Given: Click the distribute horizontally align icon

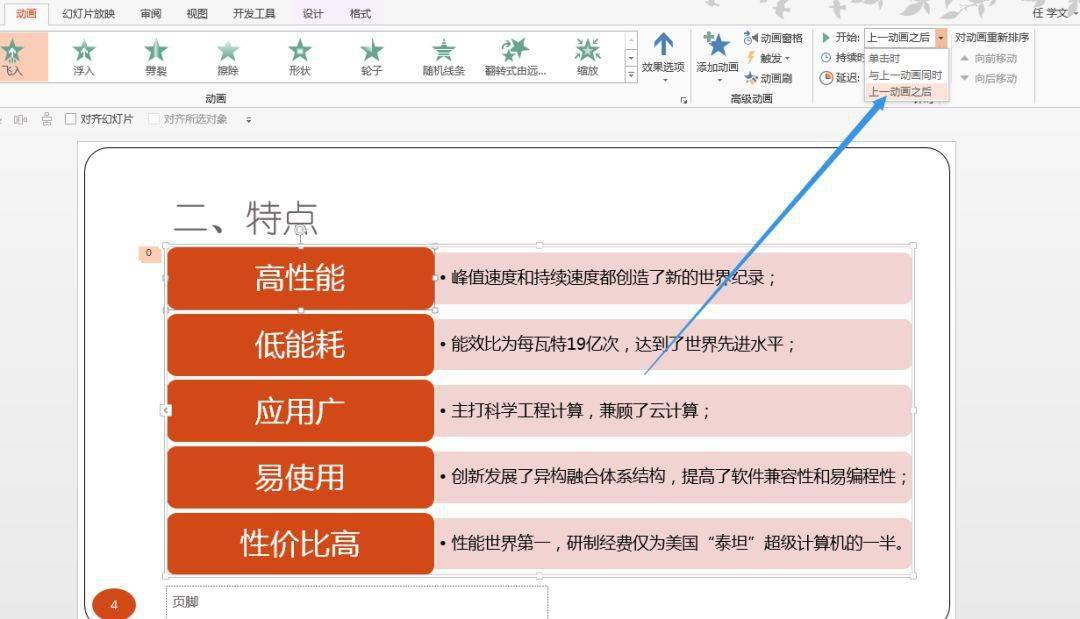Looking at the screenshot, I should click(21, 119).
